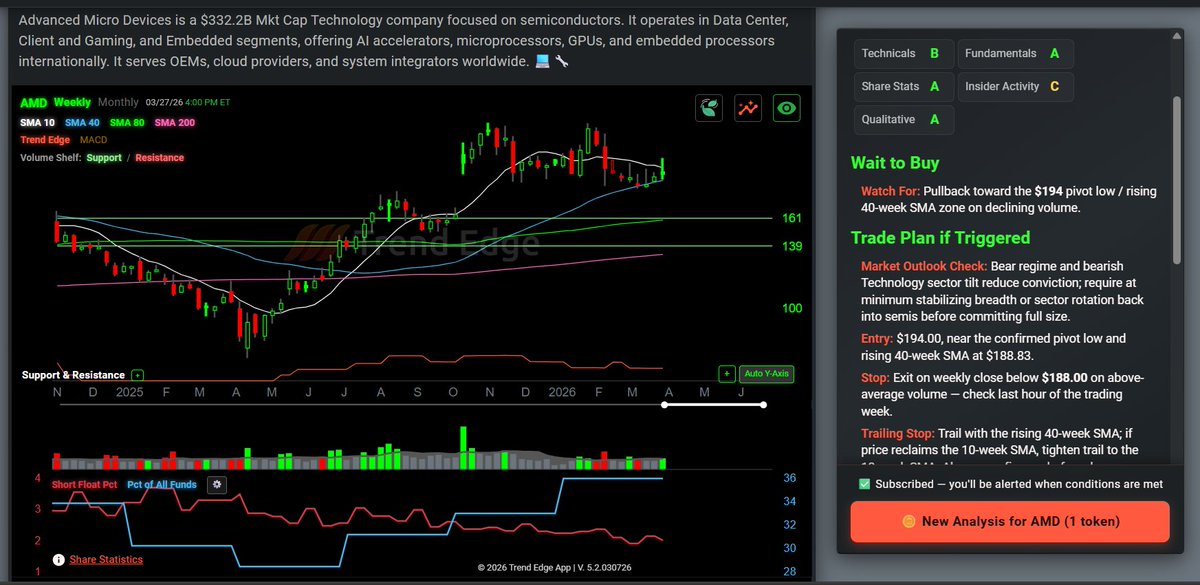Toggle Volume Shelf Support lines

[x=104, y=157]
